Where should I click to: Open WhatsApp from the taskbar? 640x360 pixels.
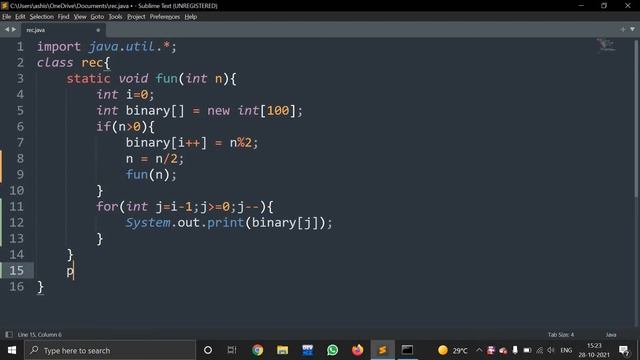[x=333, y=350]
